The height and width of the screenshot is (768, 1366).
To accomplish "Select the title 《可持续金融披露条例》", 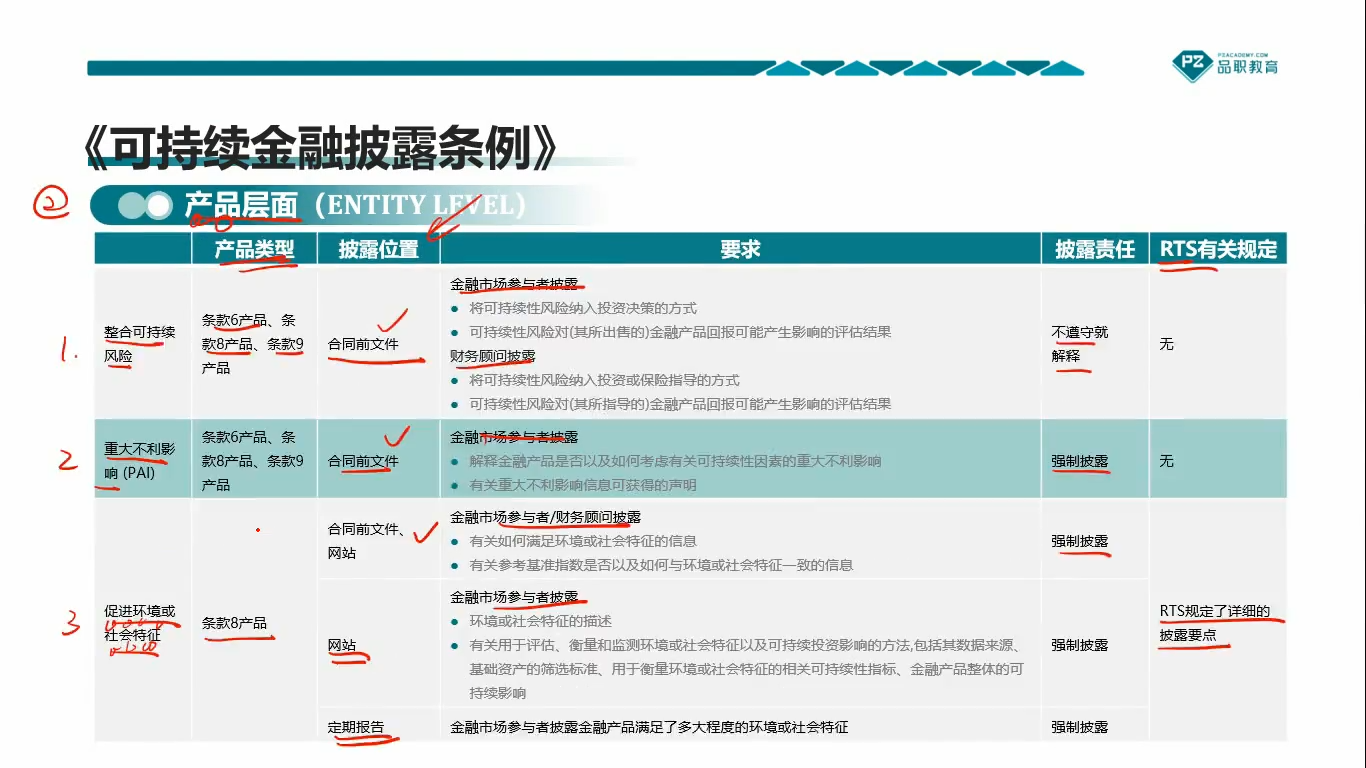I will tap(322, 148).
